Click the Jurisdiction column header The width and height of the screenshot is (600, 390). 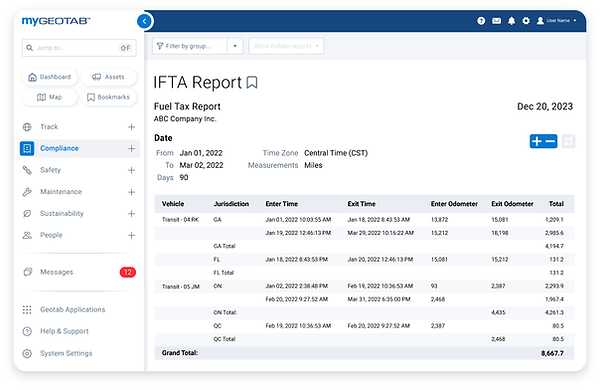(231, 204)
